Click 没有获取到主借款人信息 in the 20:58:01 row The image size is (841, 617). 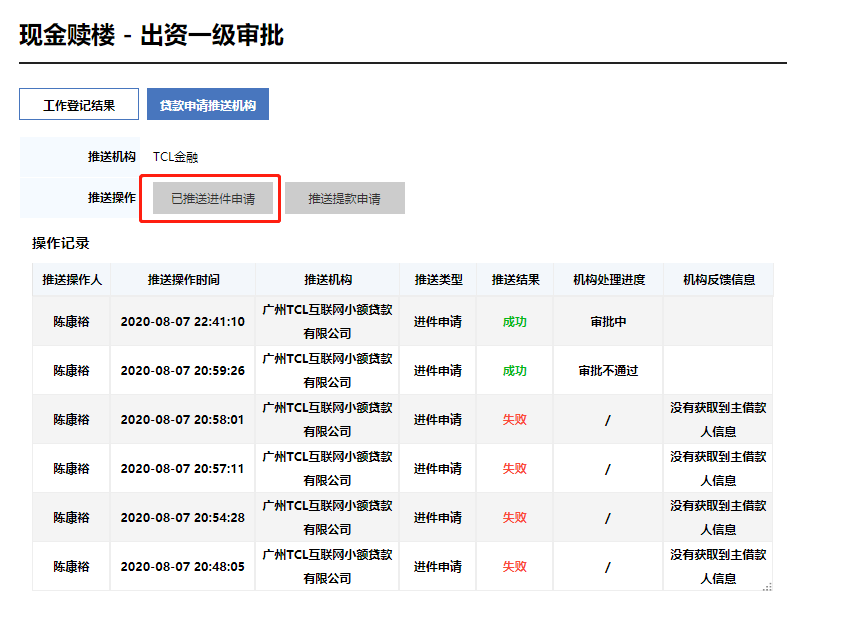point(718,420)
